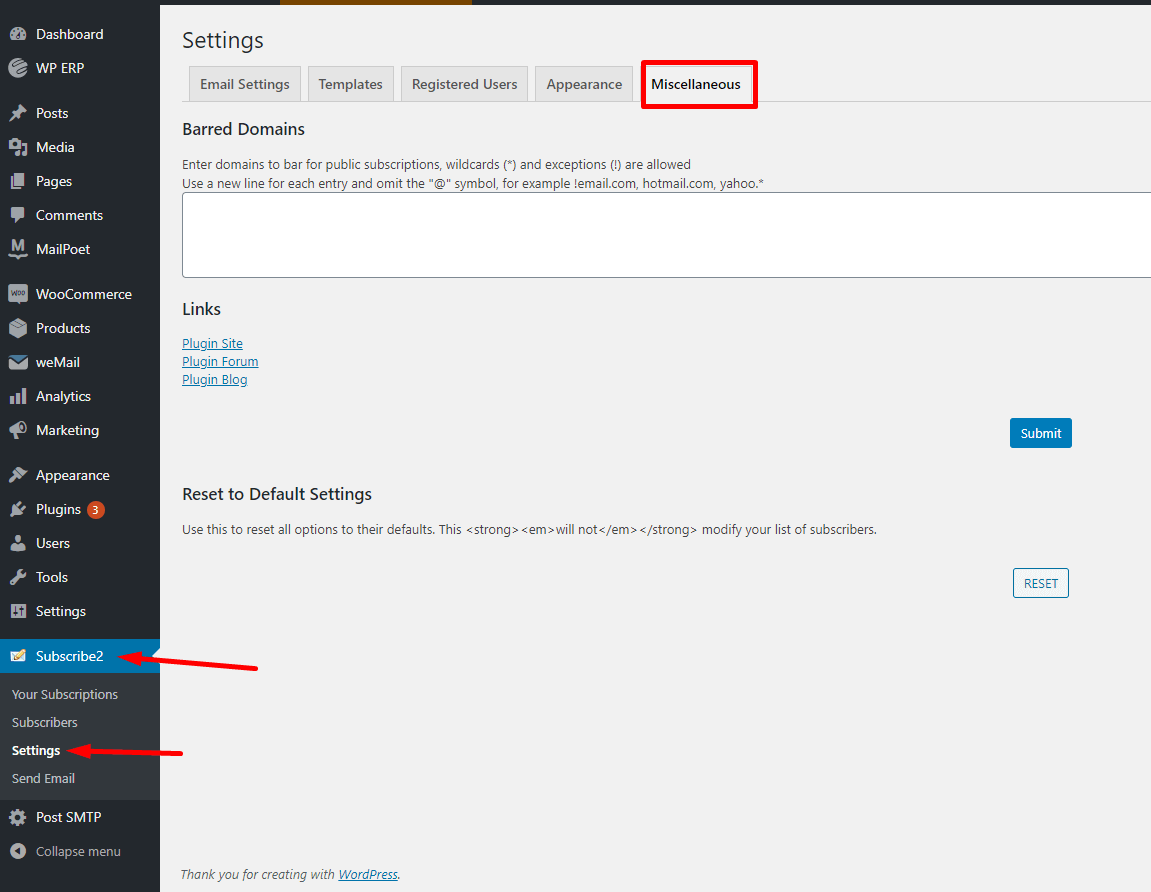This screenshot has height=892, width=1151.
Task: Open Post SMTP settings
Action: coord(65,816)
